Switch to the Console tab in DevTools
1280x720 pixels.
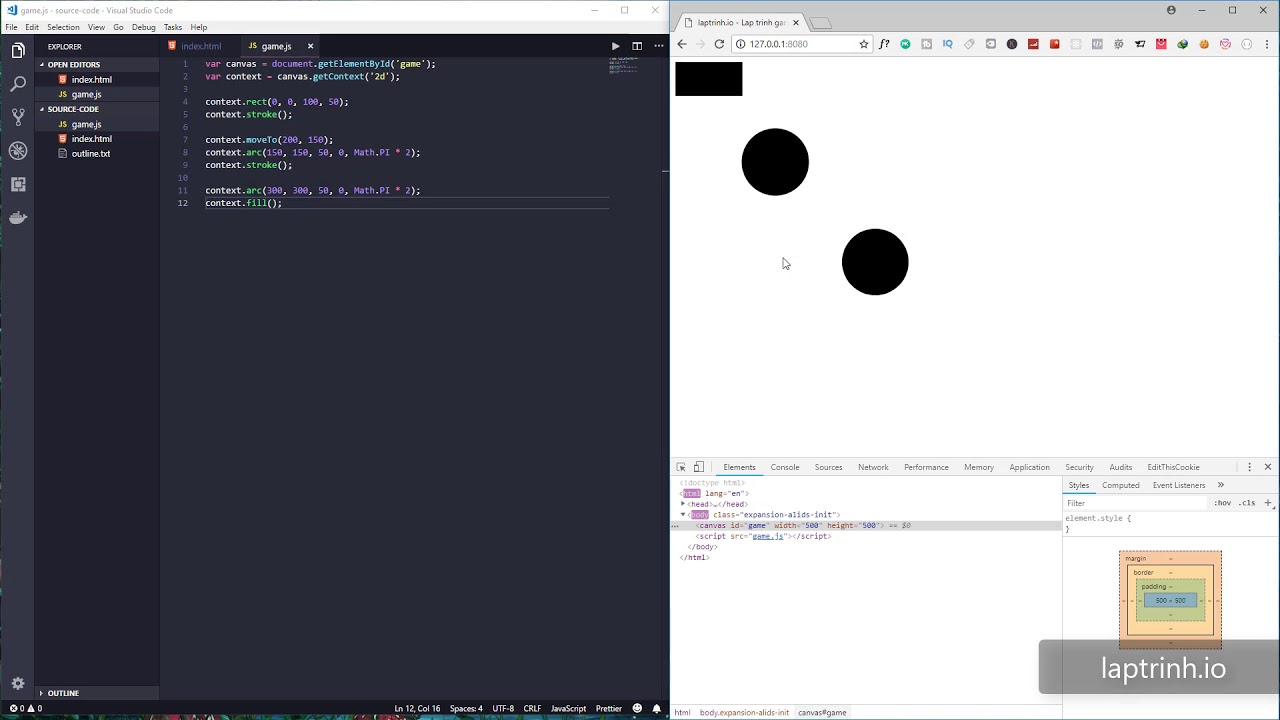coord(785,467)
